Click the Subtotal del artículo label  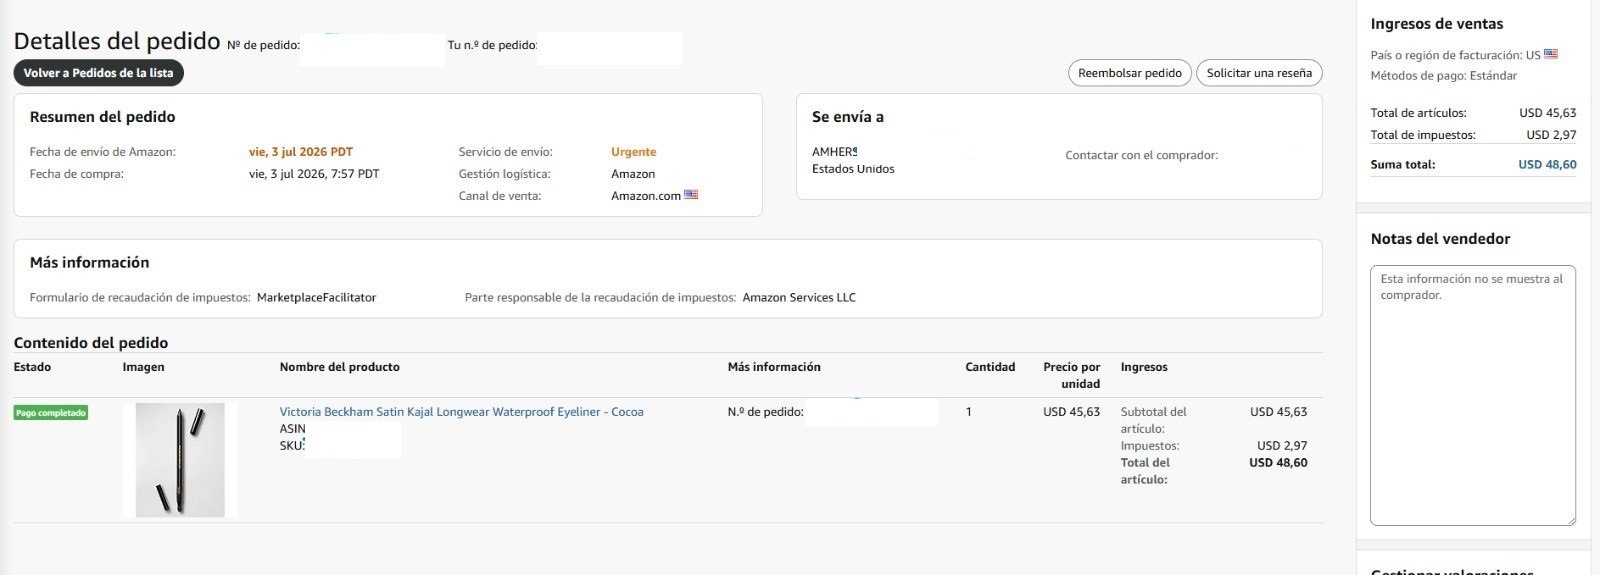click(1154, 420)
